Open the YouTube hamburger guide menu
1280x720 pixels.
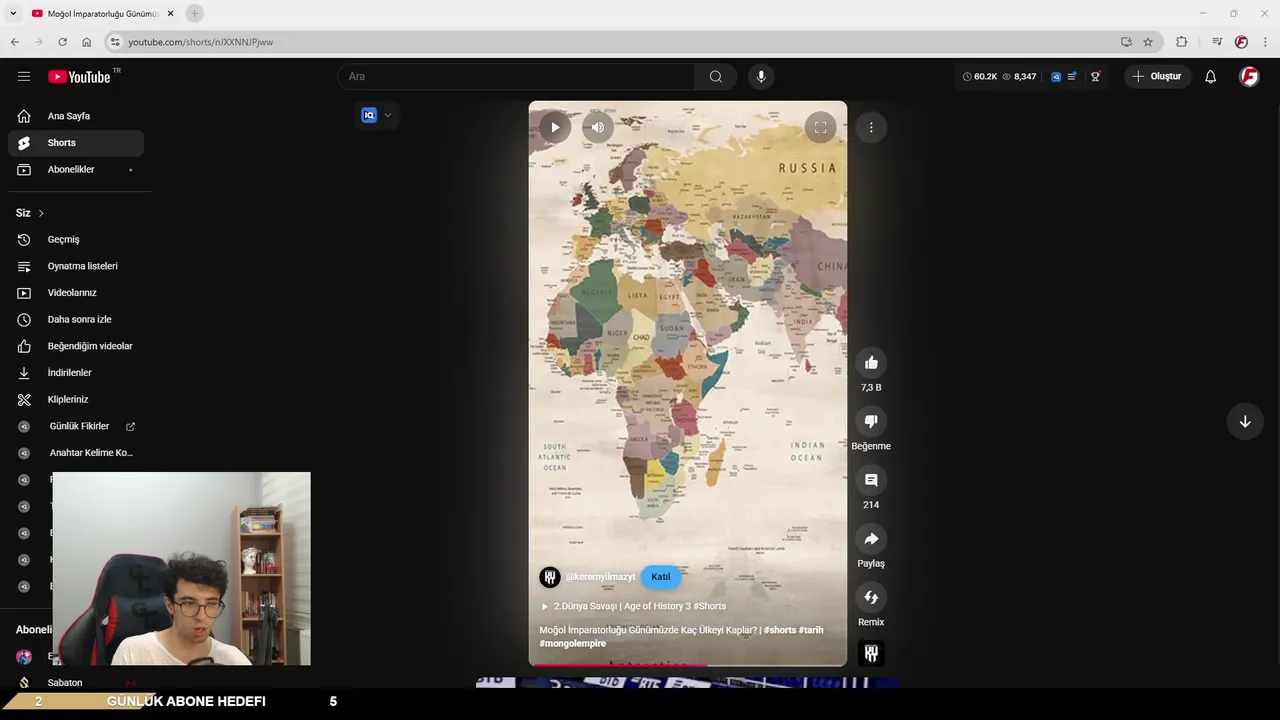(x=24, y=76)
